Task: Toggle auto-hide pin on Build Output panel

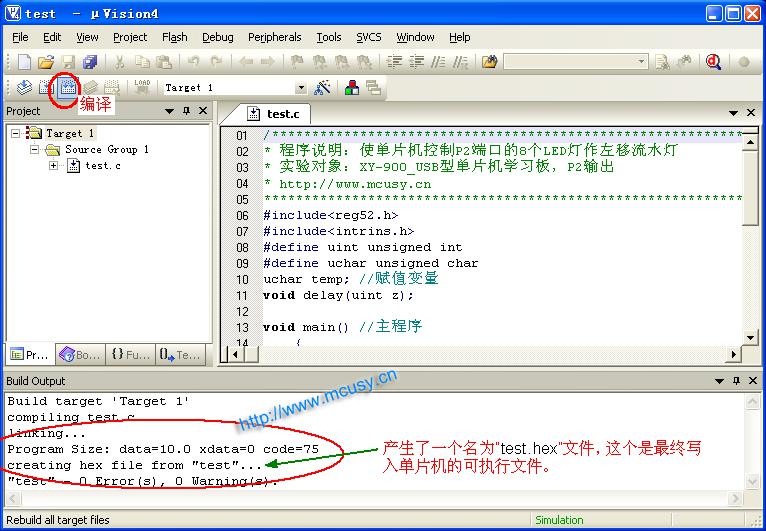Action: click(736, 381)
